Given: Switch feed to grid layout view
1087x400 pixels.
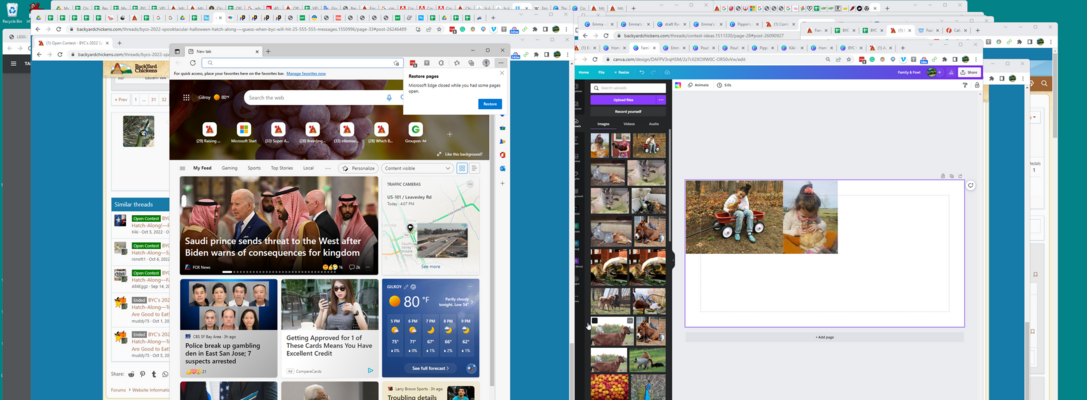Looking at the screenshot, I should 462,168.
